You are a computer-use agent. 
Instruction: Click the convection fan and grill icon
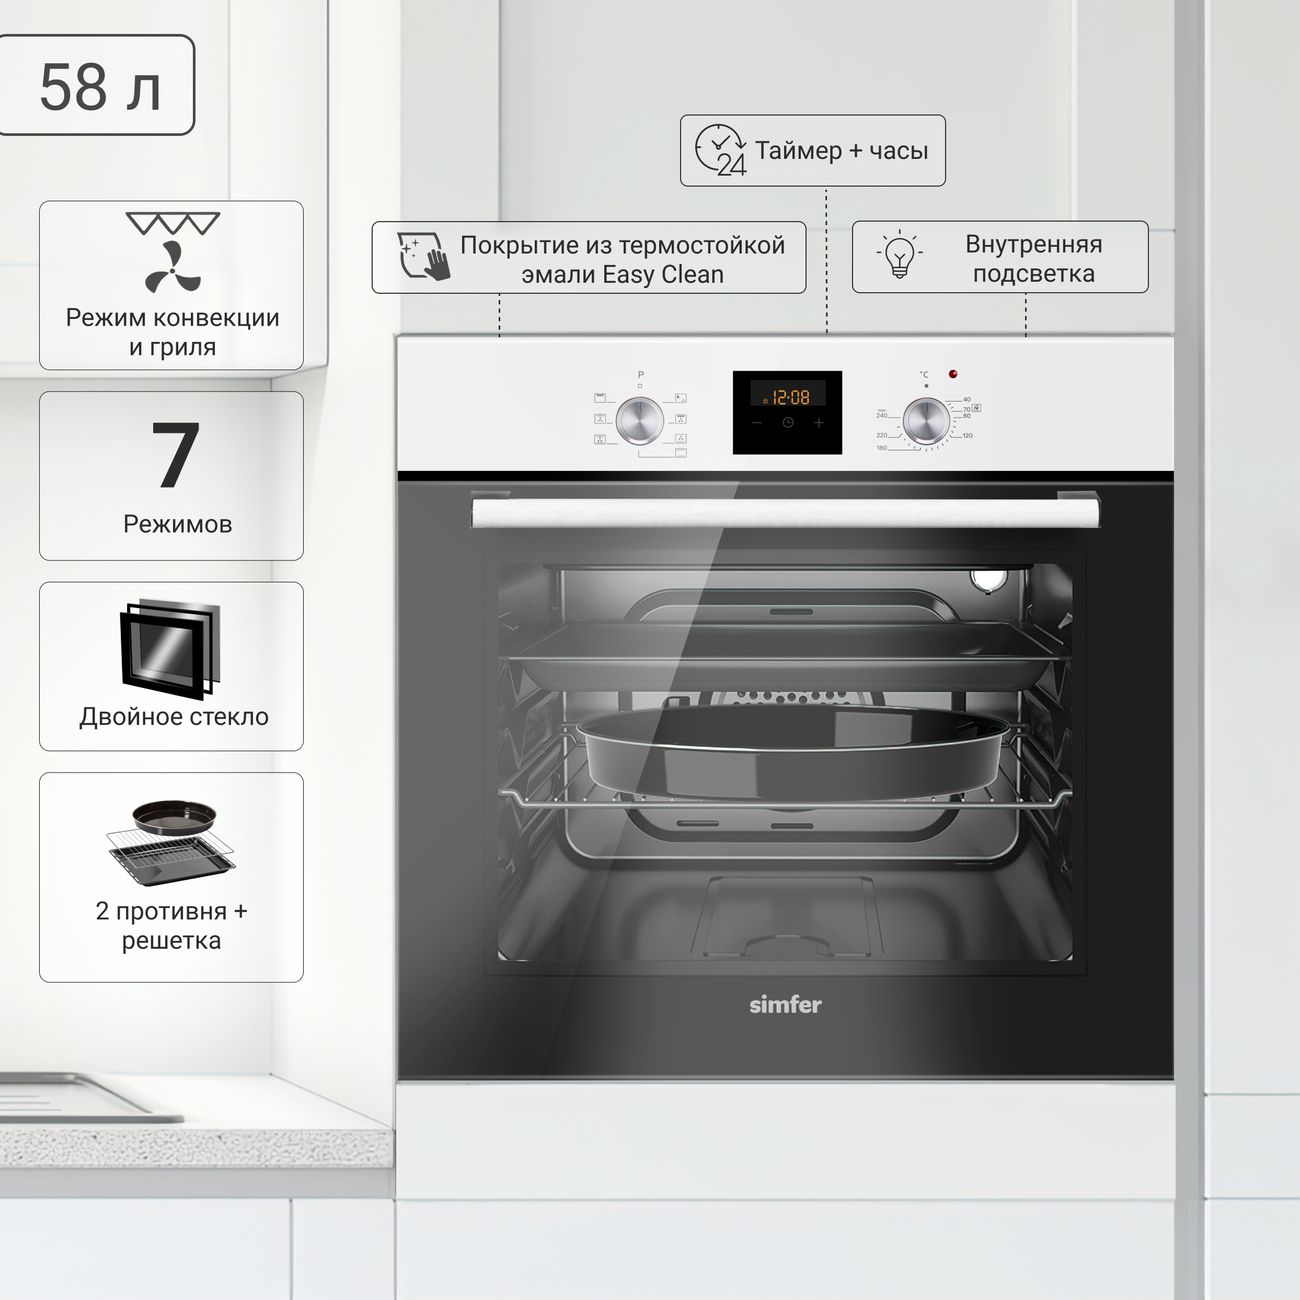point(172,252)
